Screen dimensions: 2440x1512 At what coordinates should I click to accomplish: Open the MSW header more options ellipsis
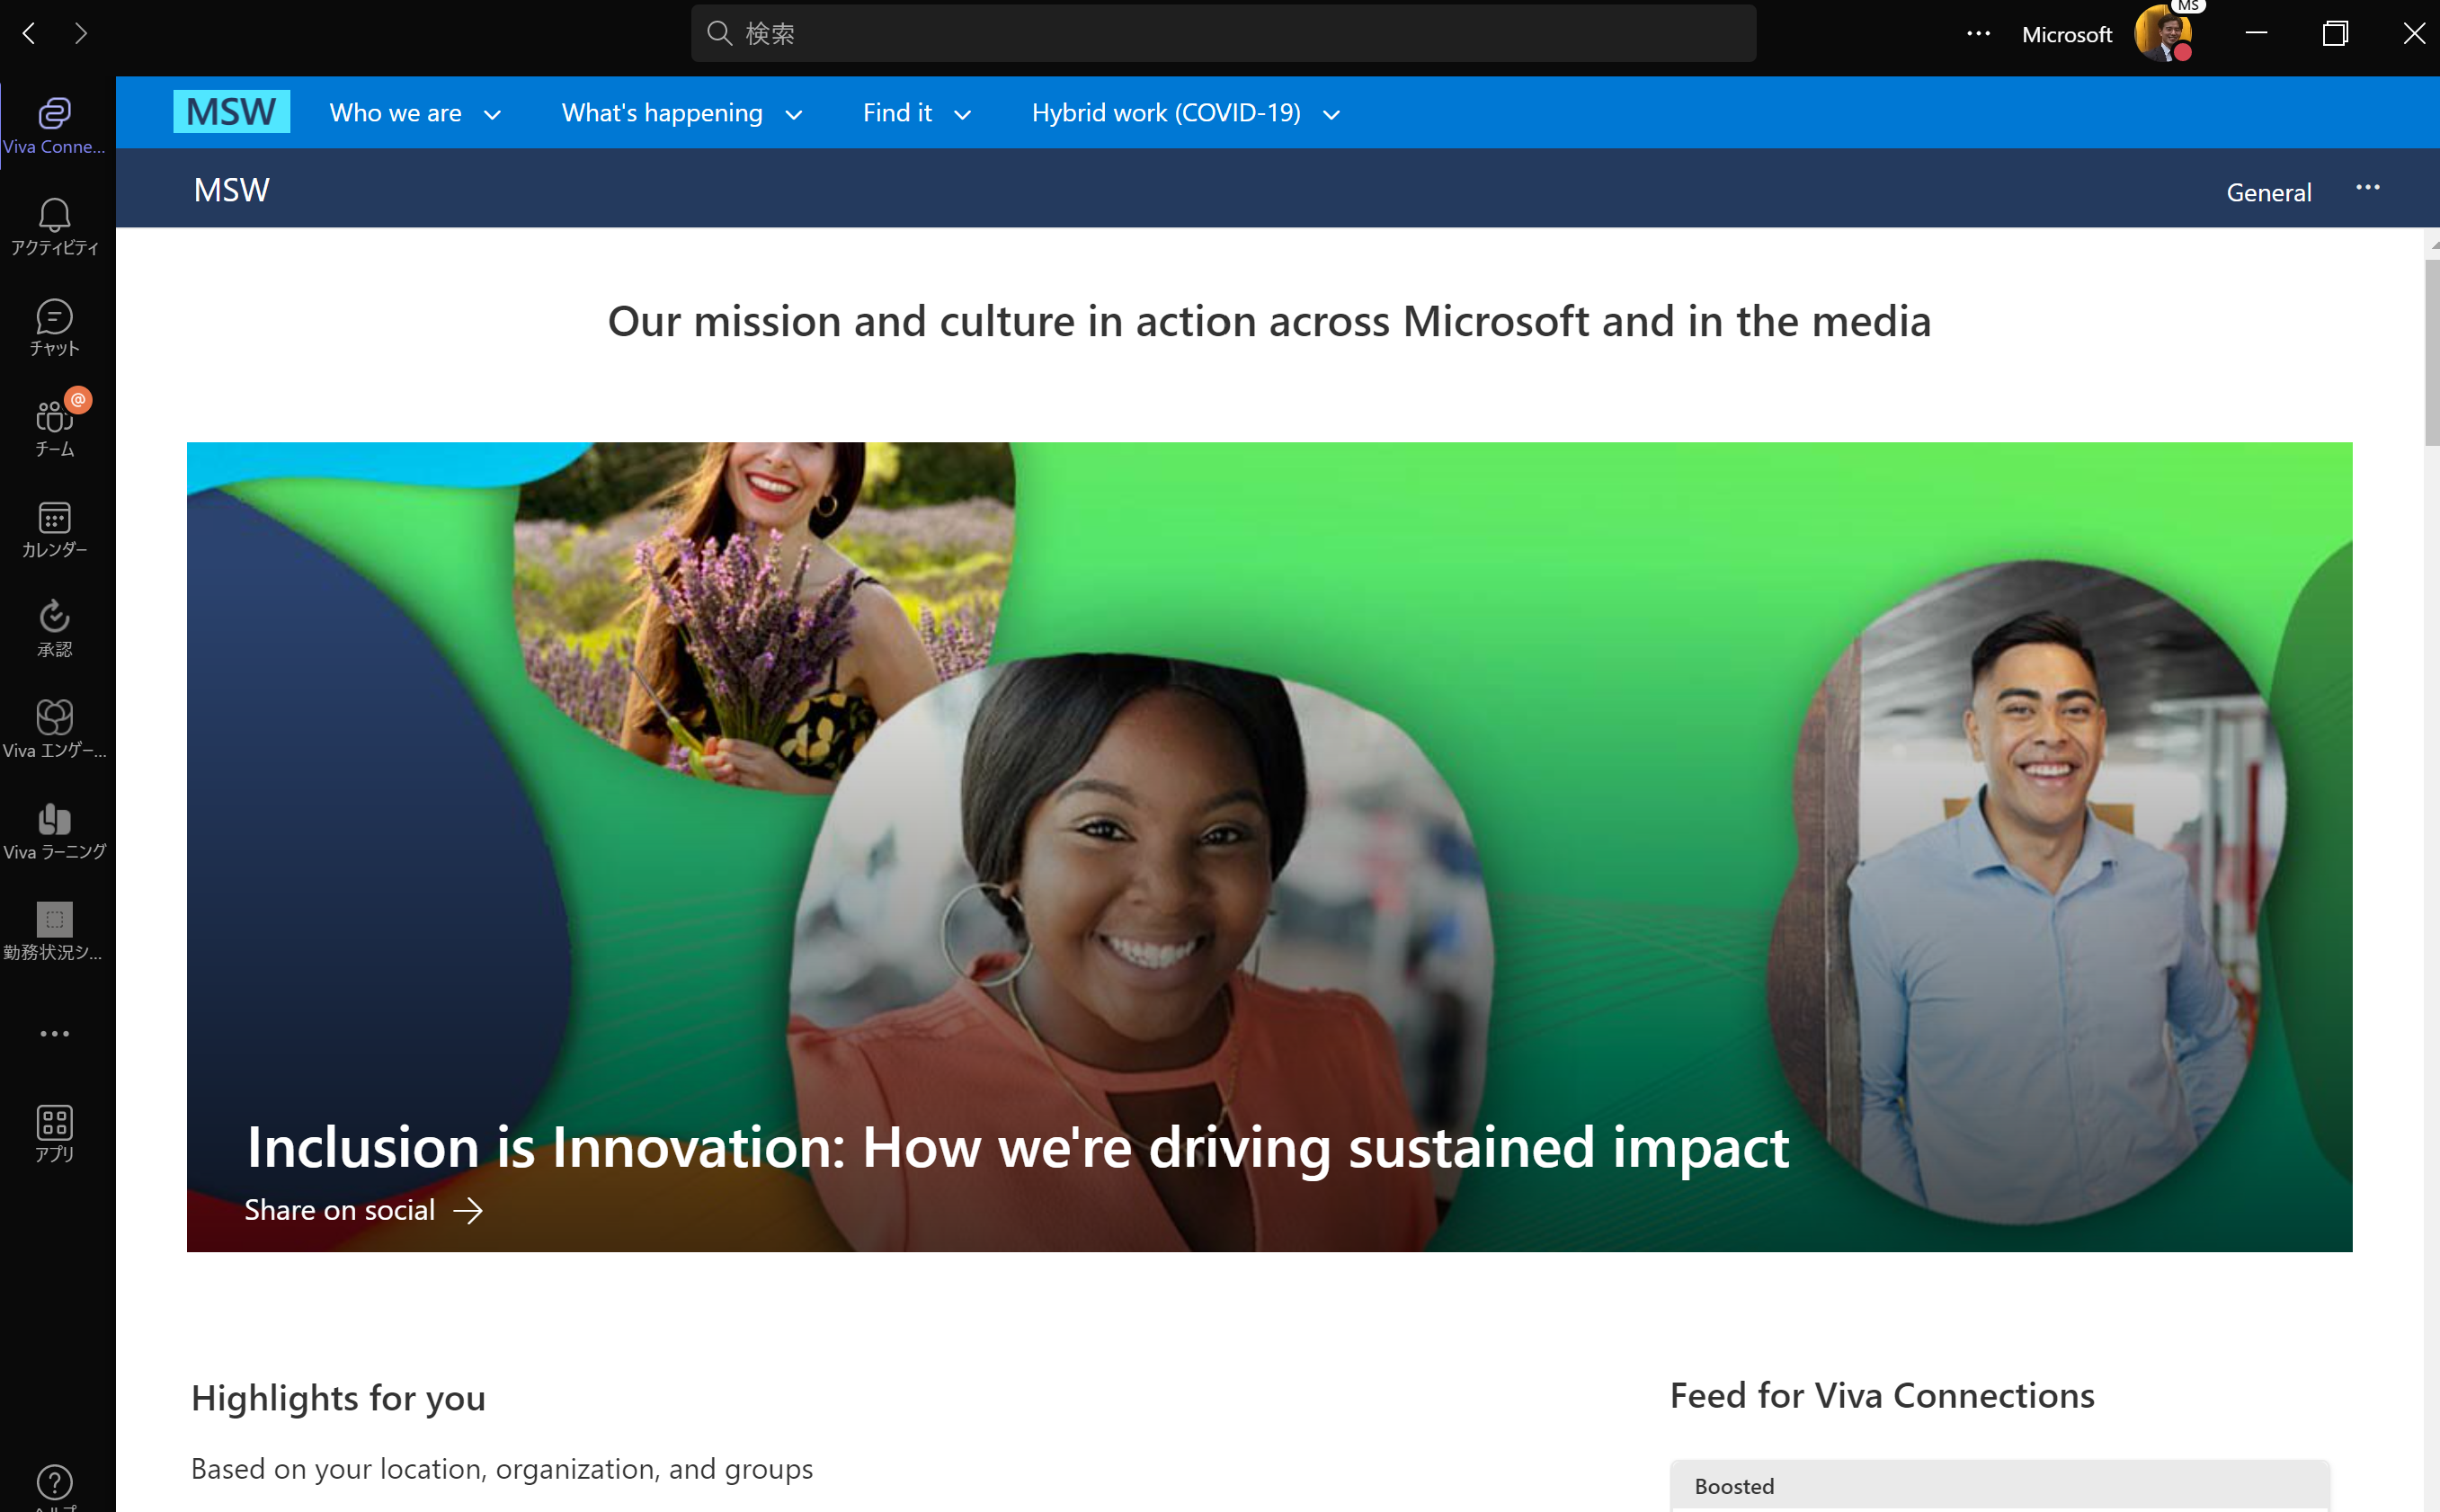[2367, 188]
